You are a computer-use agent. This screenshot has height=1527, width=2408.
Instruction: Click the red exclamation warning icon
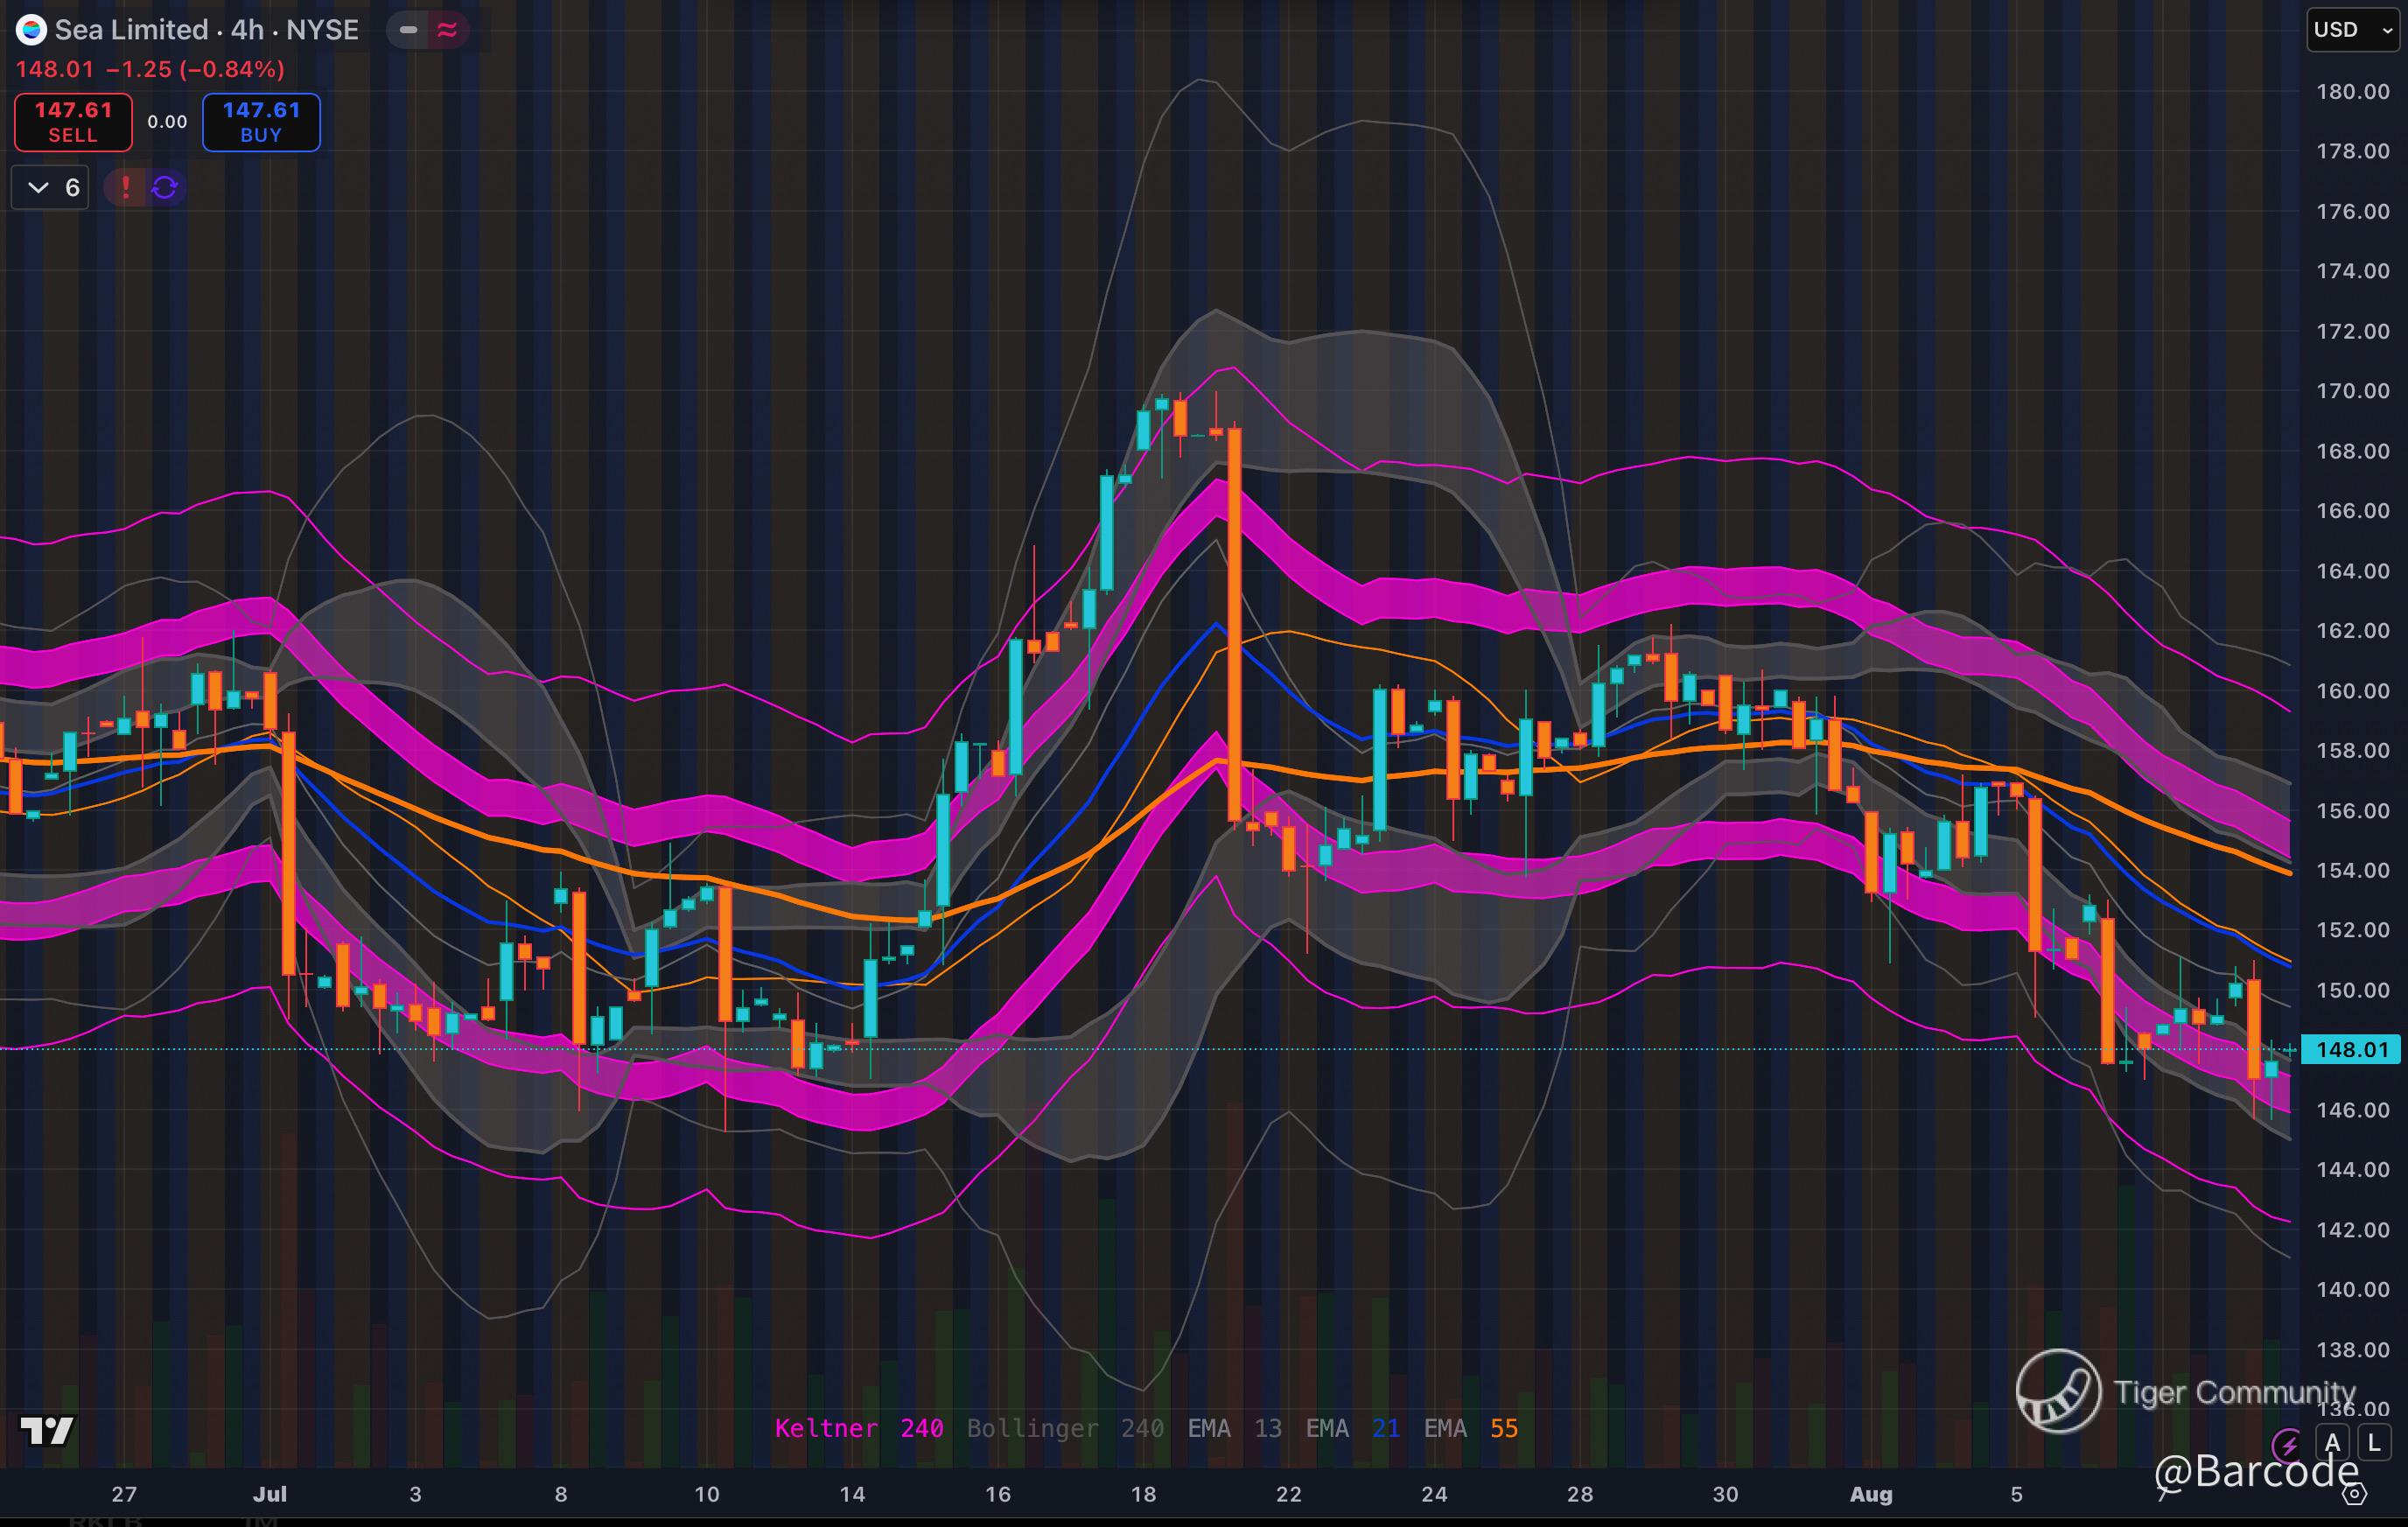pos(125,187)
